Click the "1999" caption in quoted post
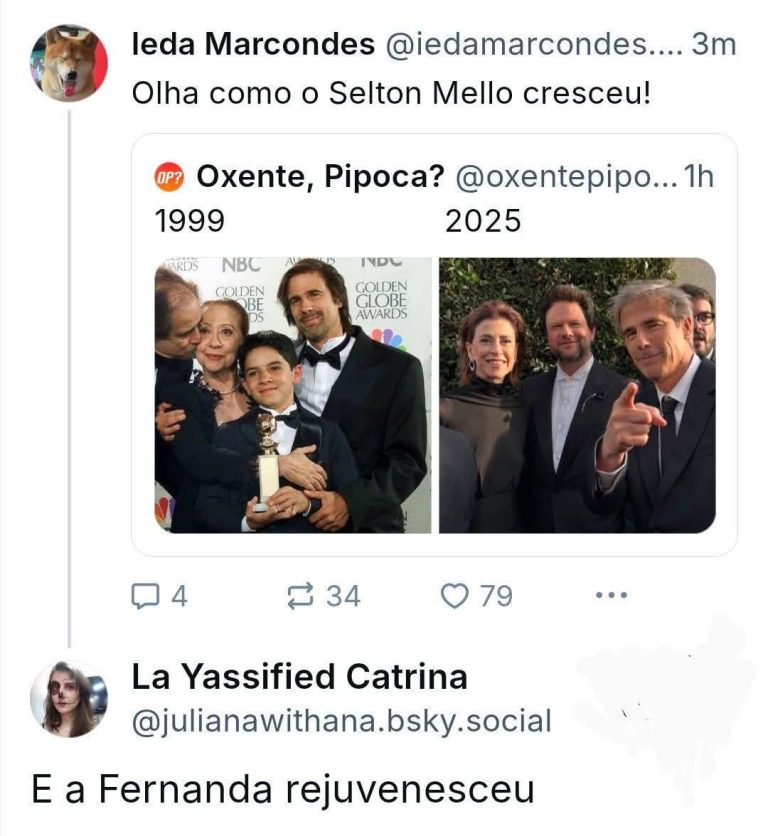 (190, 221)
